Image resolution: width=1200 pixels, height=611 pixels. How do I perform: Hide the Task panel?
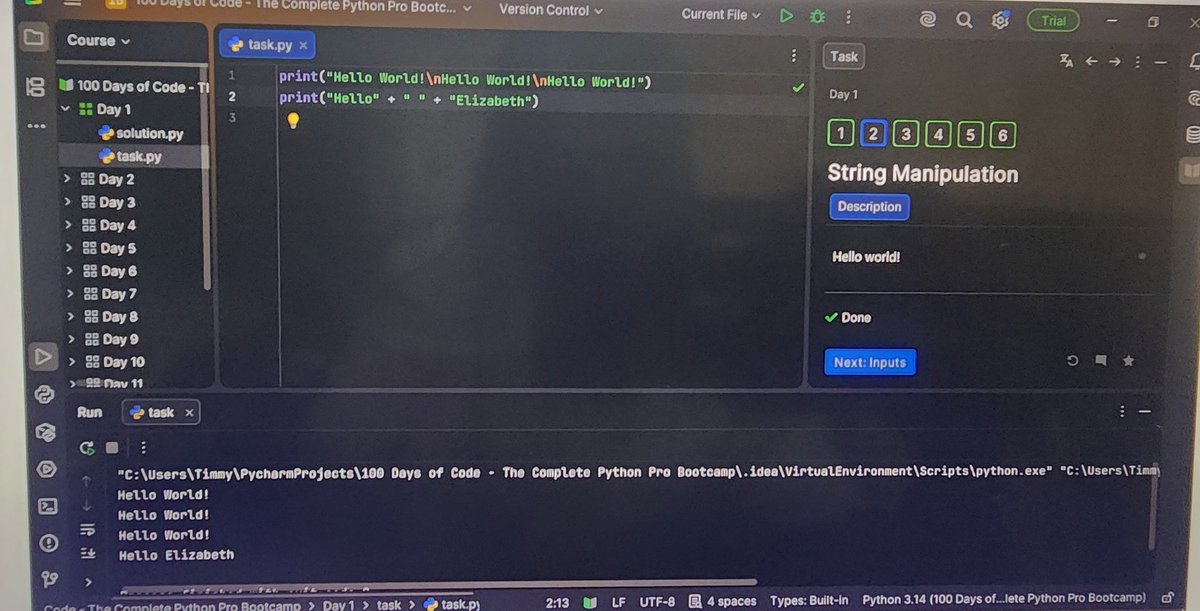(1161, 62)
